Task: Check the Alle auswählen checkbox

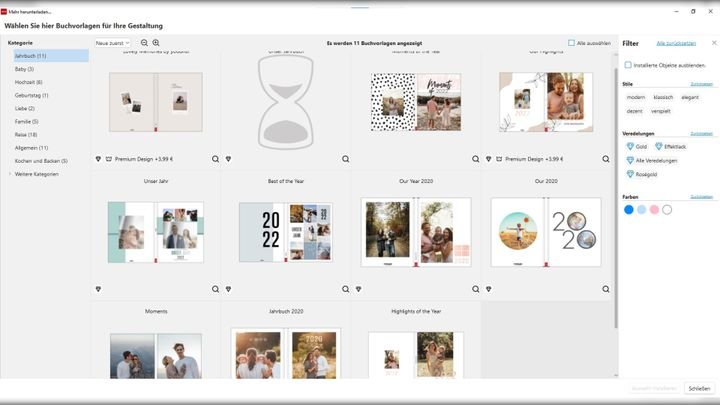Action: click(571, 43)
